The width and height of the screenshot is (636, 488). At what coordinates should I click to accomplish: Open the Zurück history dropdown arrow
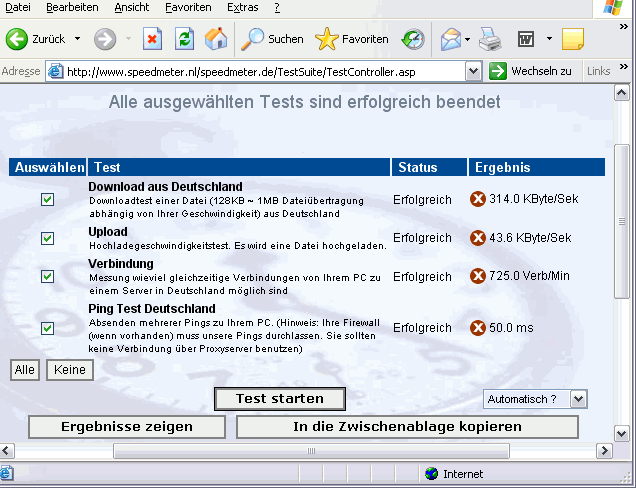77,39
